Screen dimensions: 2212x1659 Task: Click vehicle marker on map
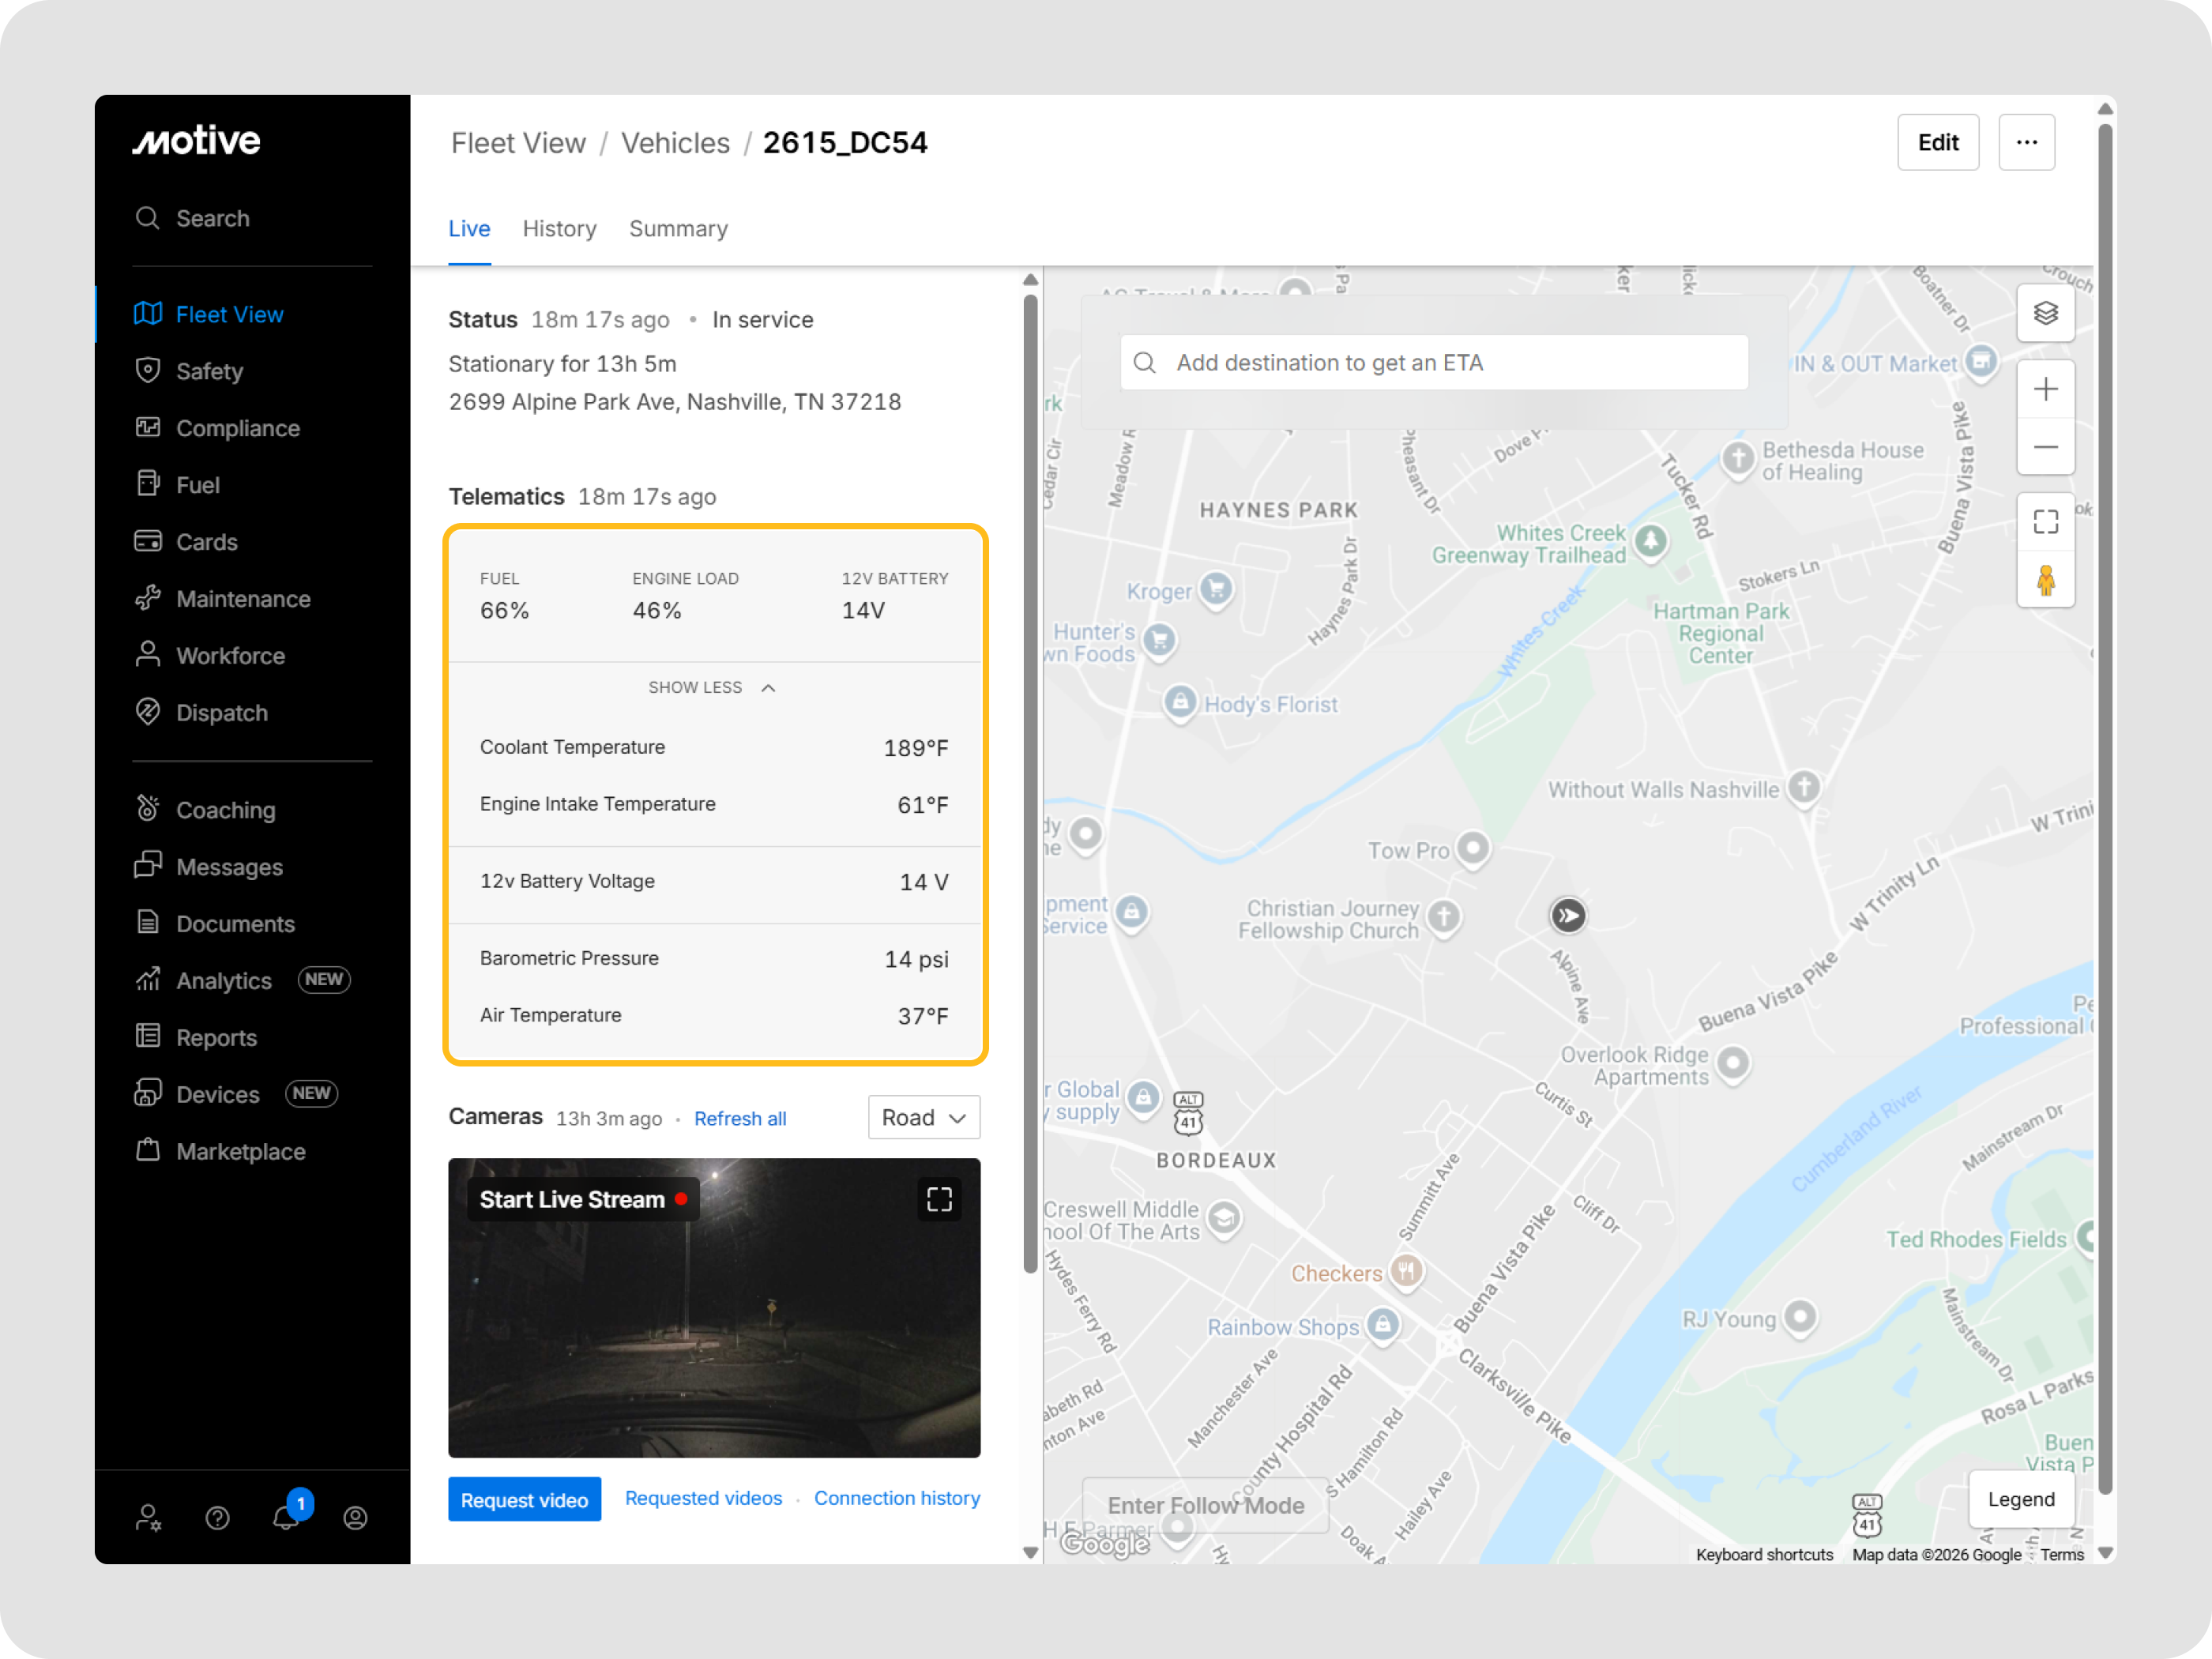pos(1567,915)
